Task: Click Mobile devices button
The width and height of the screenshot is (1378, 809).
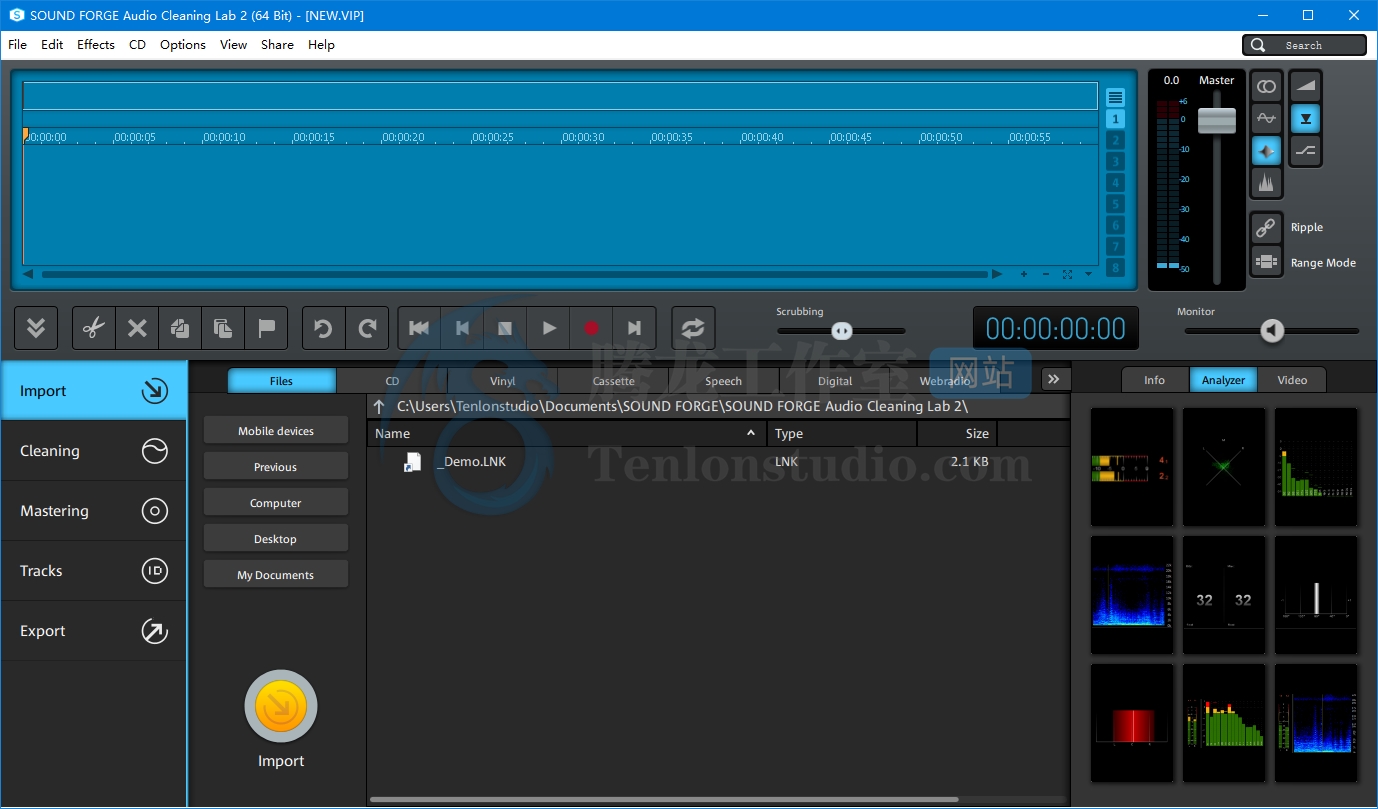Action: point(276,431)
